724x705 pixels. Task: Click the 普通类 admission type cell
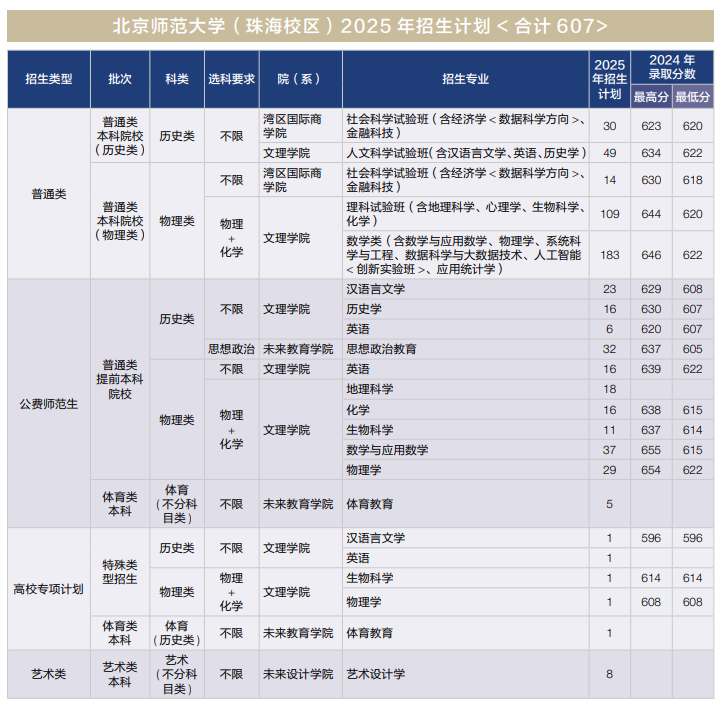coord(49,194)
